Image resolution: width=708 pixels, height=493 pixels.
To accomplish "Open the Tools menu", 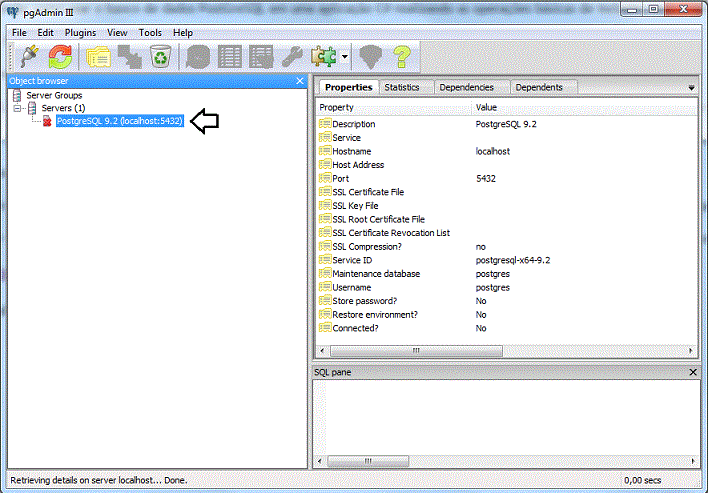I will click(x=150, y=33).
